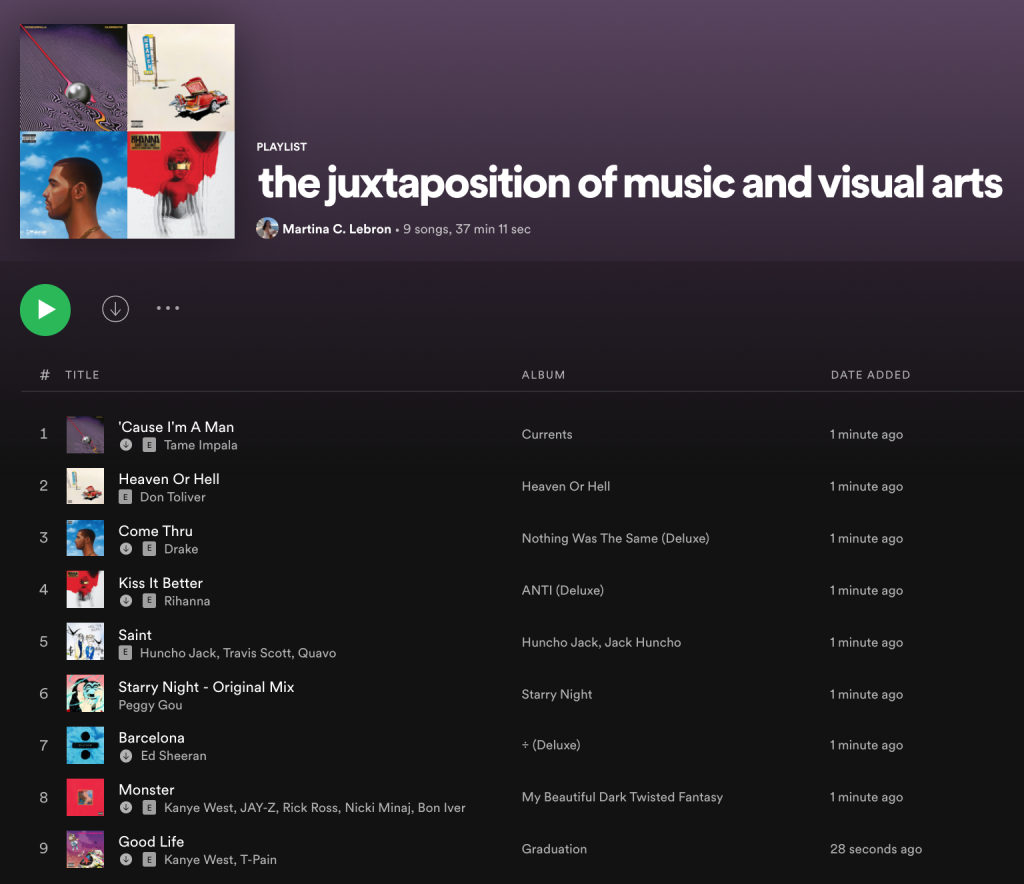Open artist Ed Sheeran
The image size is (1024, 884).
pos(174,755)
